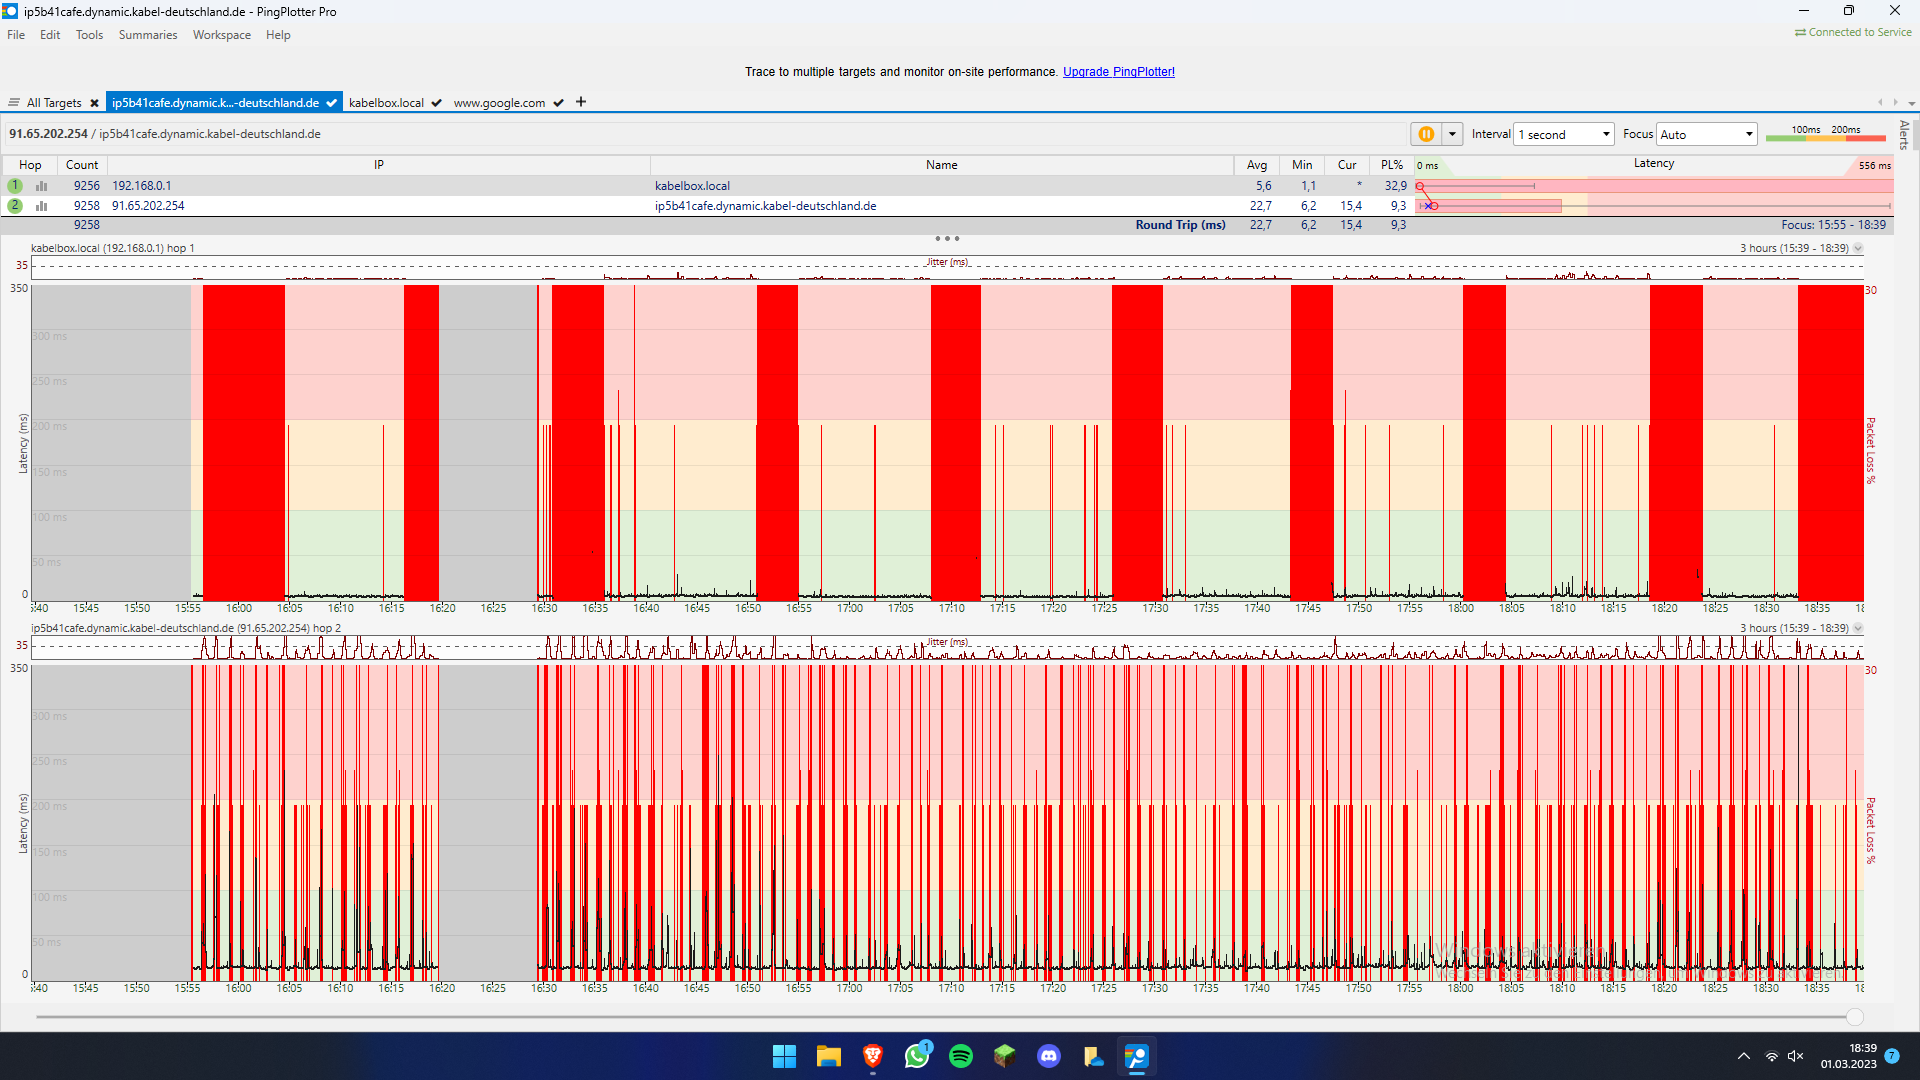The image size is (1920, 1080).
Task: Click the Upgrade PingPlotter link
Action: [1118, 72]
